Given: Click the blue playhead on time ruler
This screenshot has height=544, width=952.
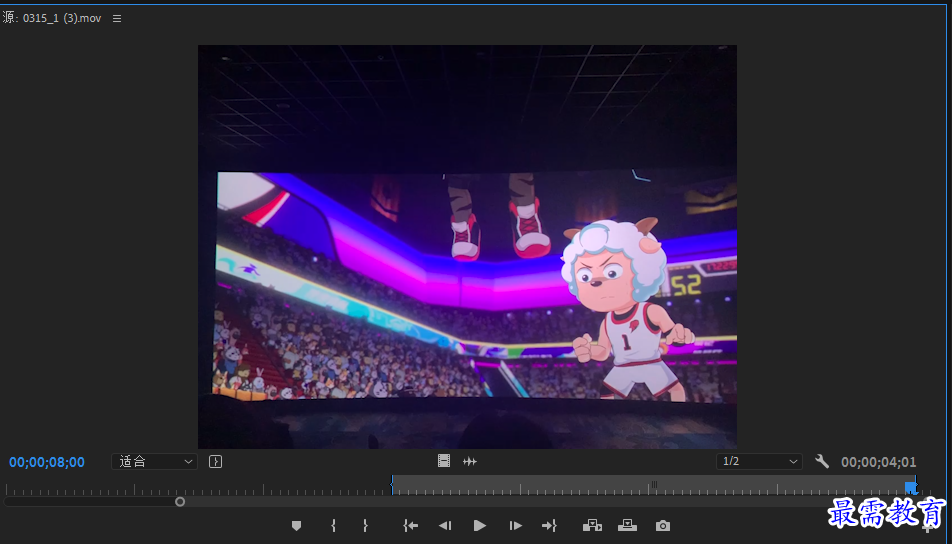Looking at the screenshot, I should pos(910,487).
